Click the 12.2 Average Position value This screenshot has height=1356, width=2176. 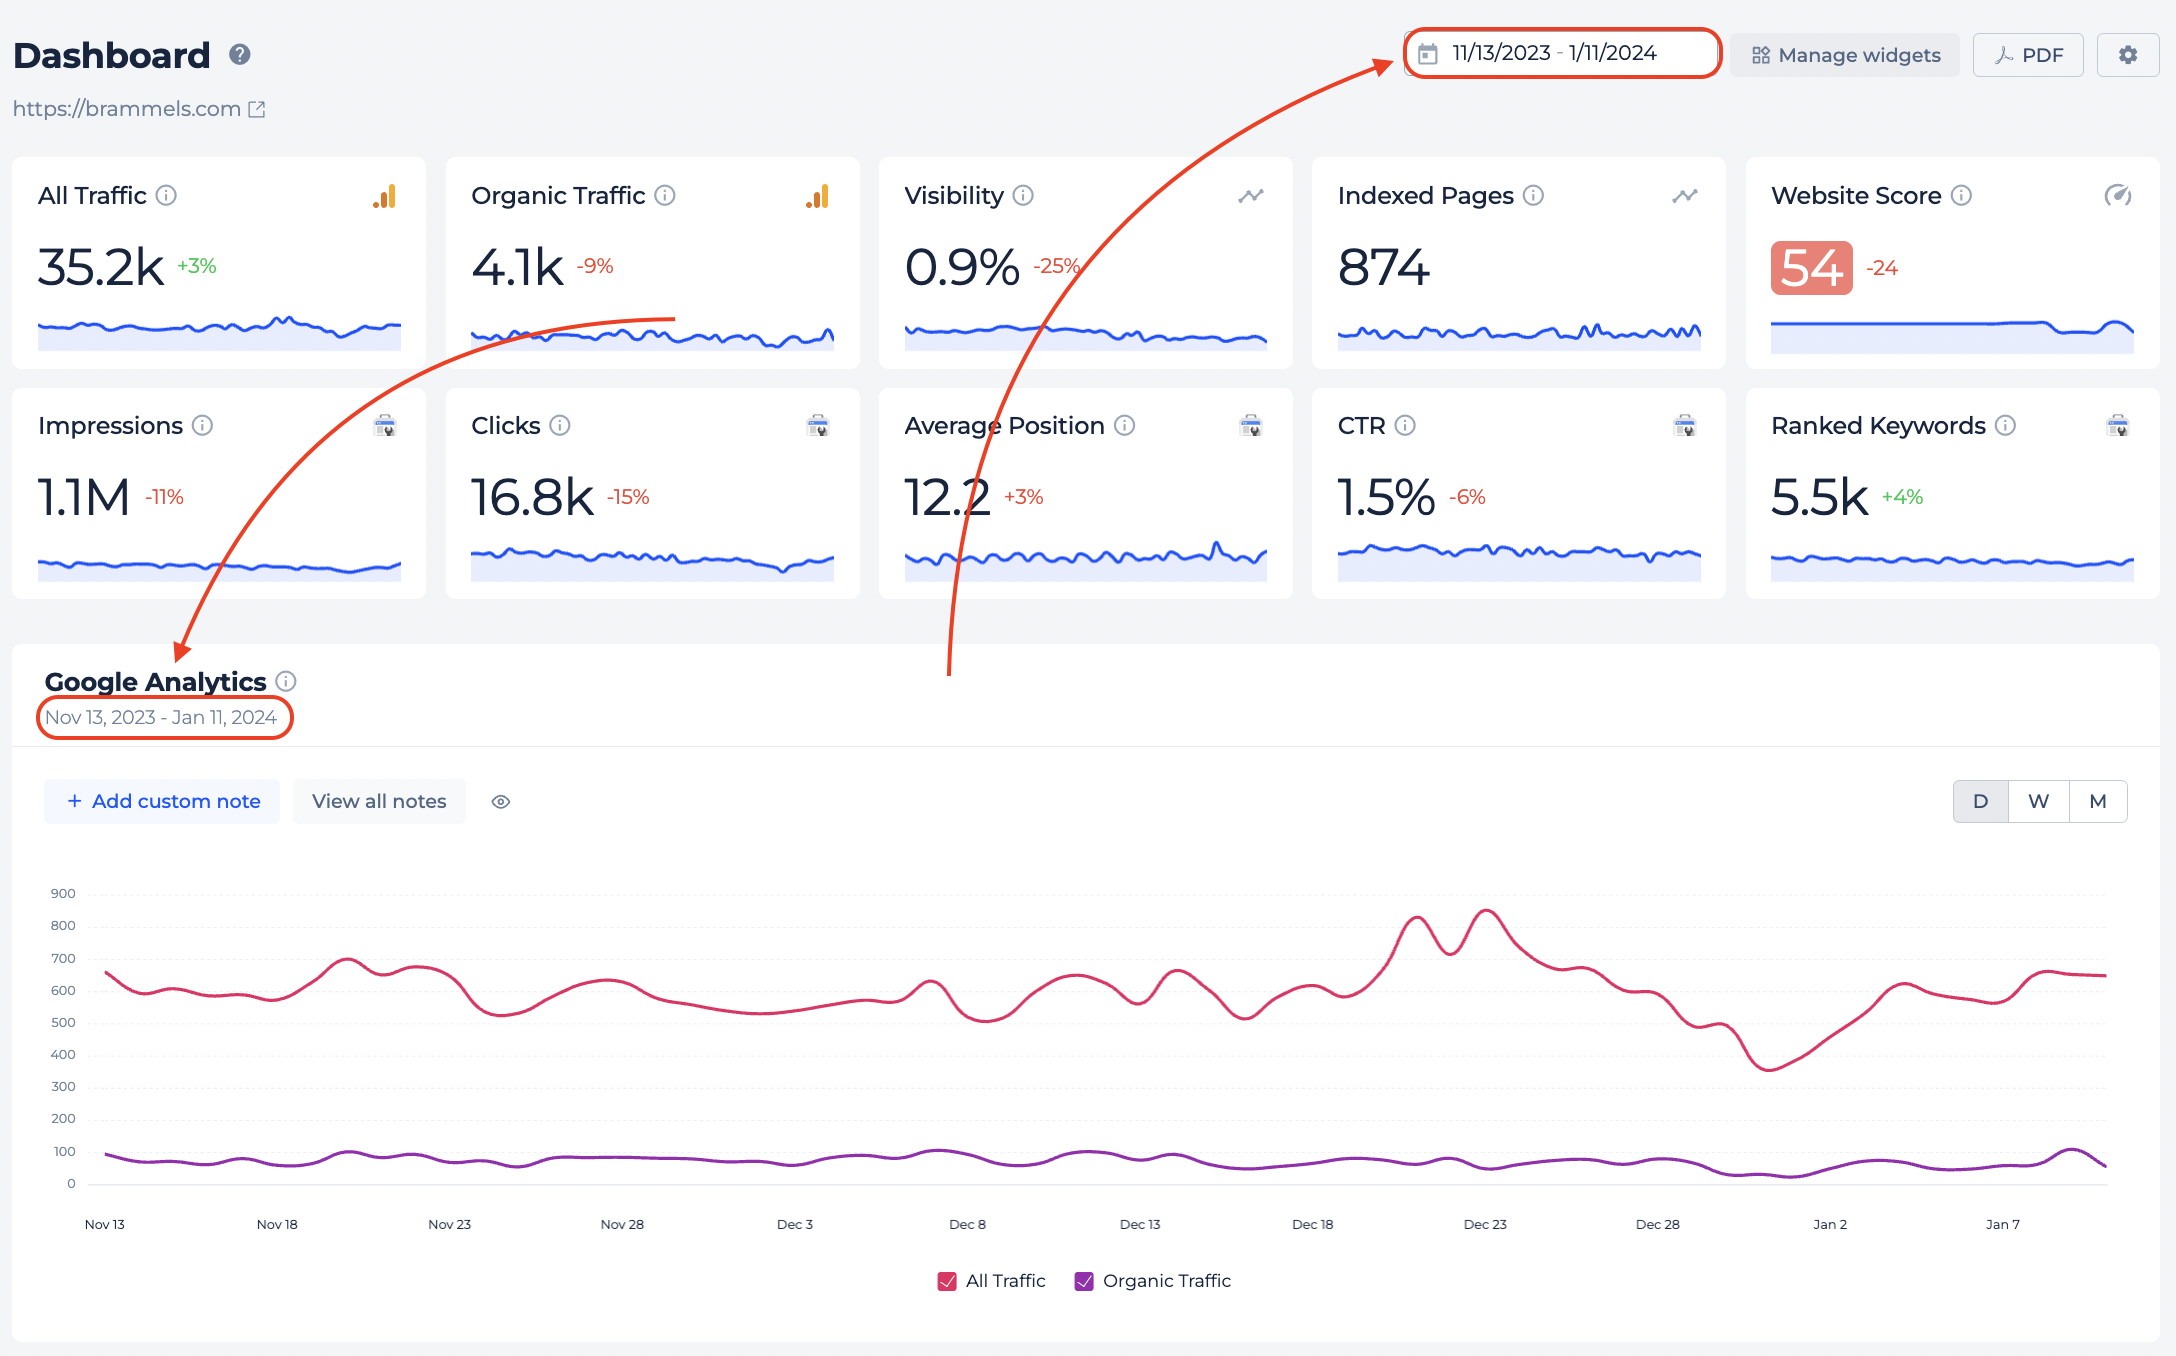tap(947, 497)
